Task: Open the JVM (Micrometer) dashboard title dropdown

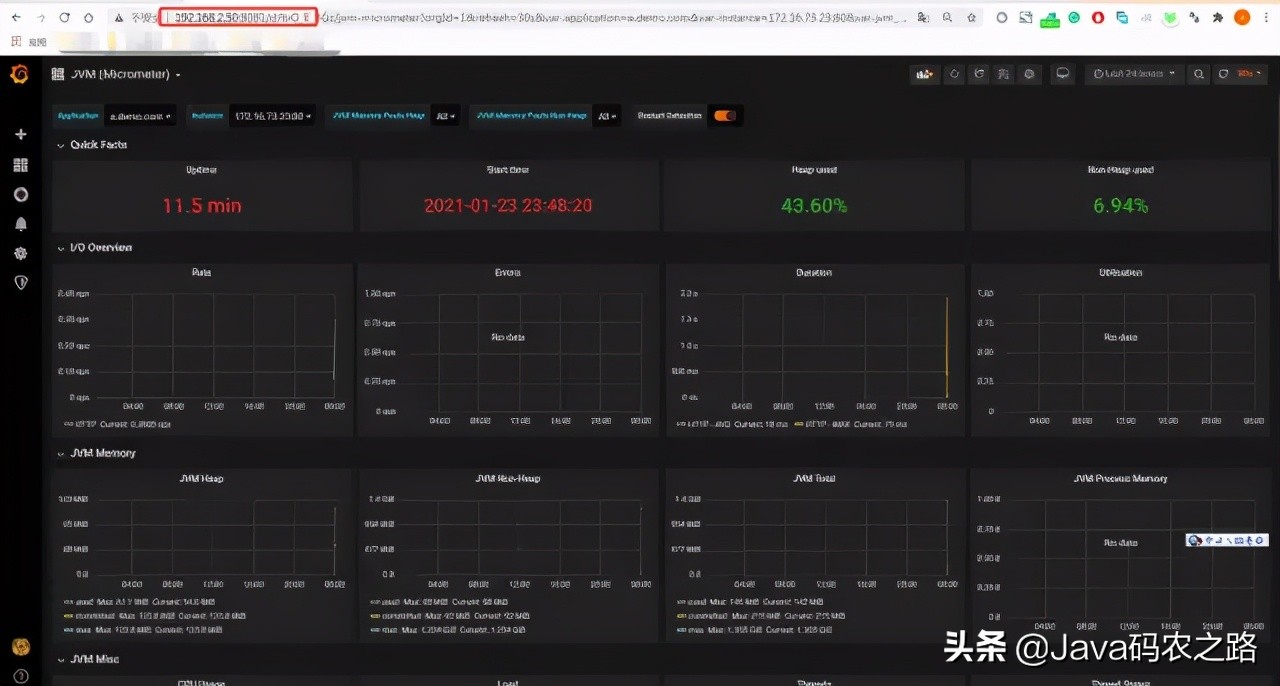Action: (x=125, y=75)
